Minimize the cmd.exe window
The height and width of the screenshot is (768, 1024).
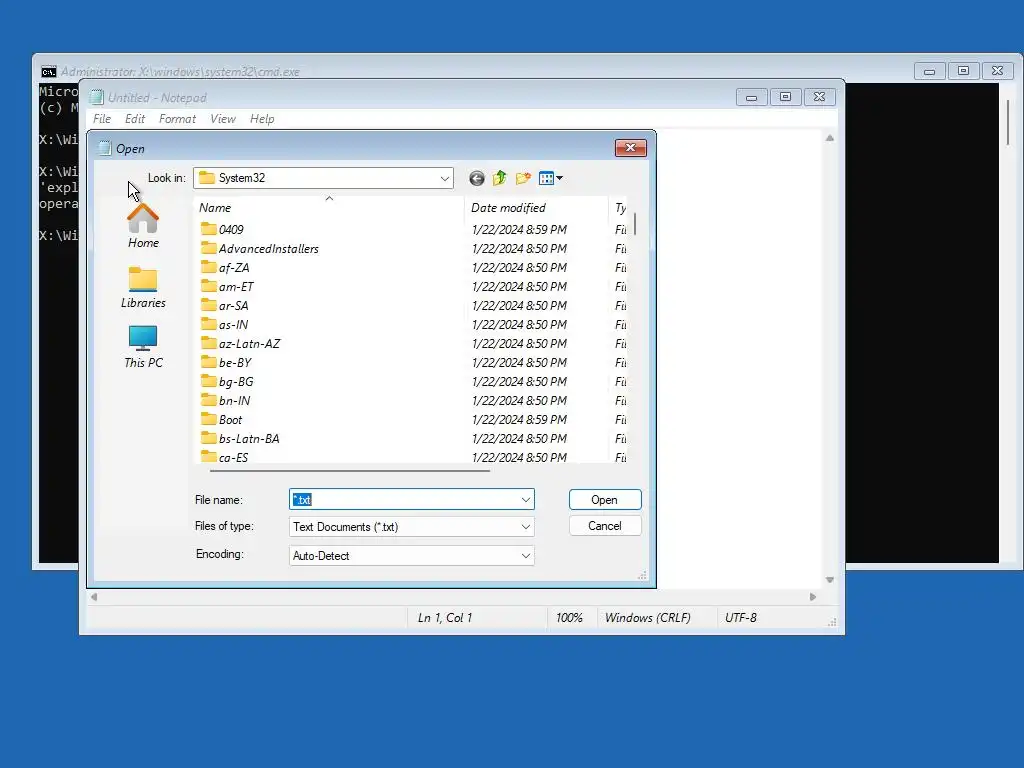point(929,71)
